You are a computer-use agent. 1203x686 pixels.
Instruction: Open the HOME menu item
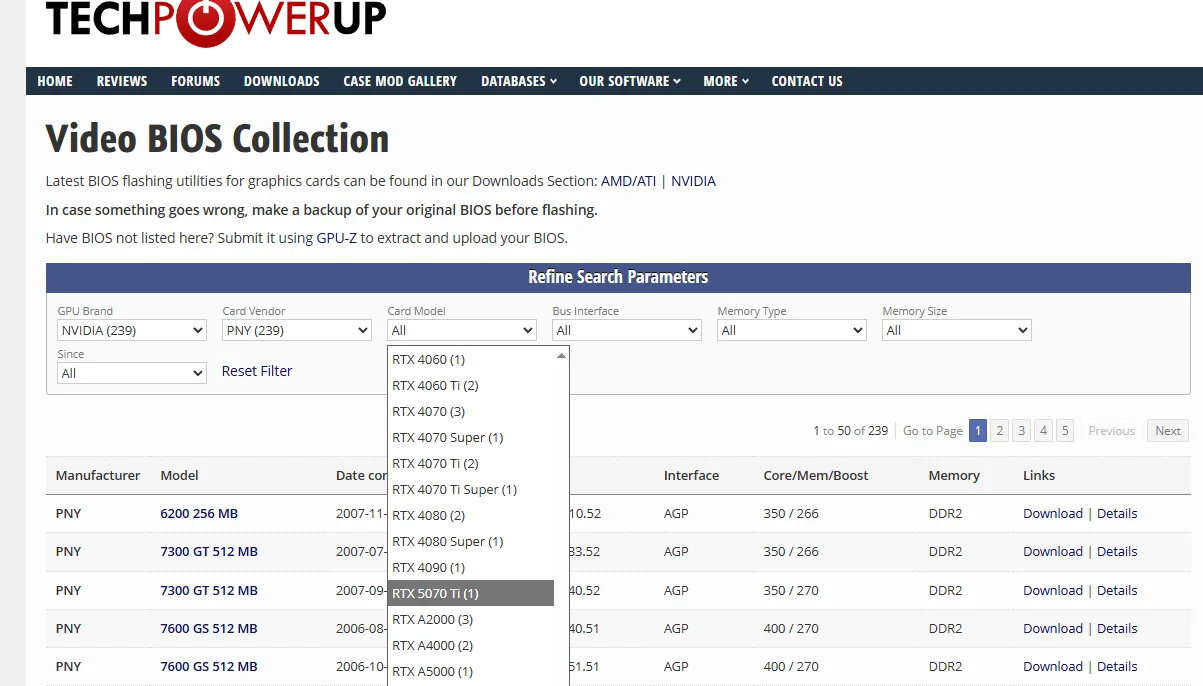tap(55, 81)
